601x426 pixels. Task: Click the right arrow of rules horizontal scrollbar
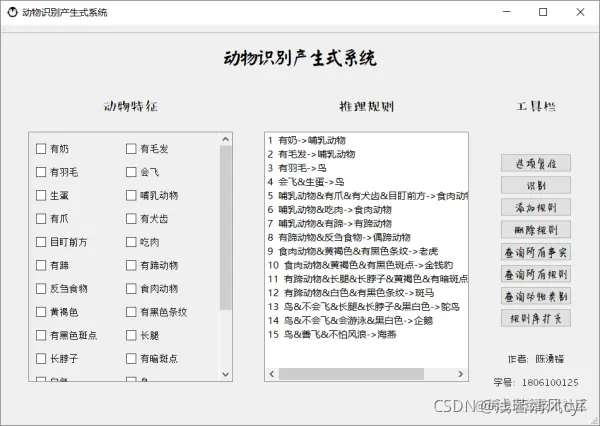(x=461, y=374)
